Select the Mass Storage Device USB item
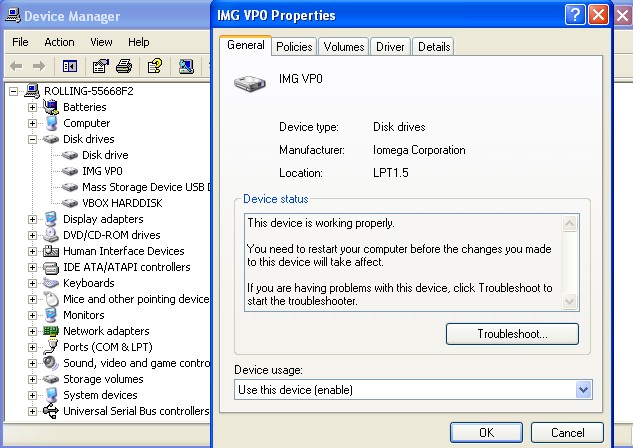633x448 pixels. (146, 187)
